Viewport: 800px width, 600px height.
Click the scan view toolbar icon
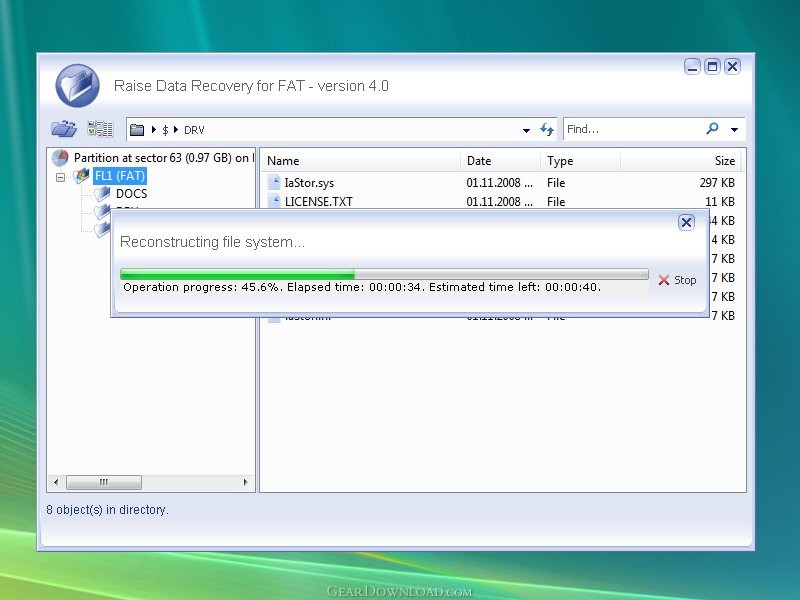pyautogui.click(x=100, y=129)
